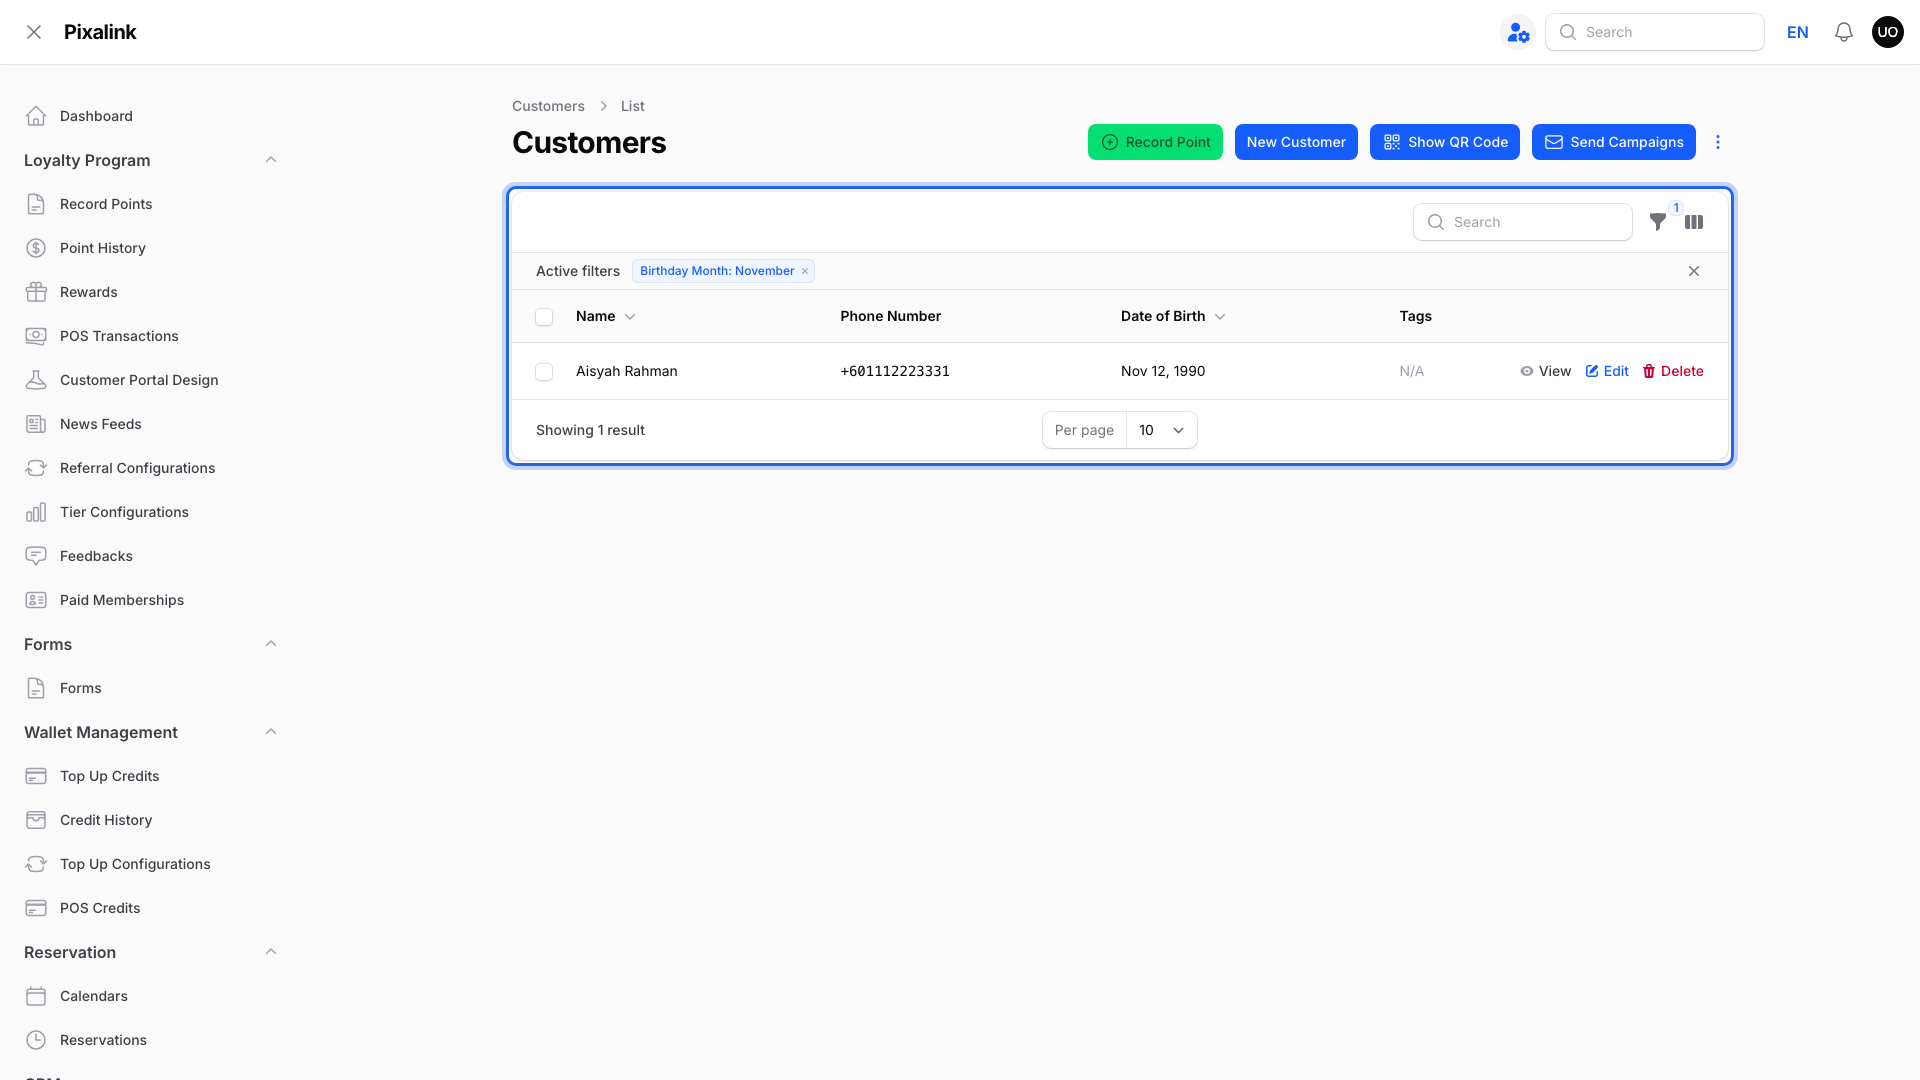Click the Referral Configurations refresh icon
This screenshot has height=1080, width=1920.
click(36, 468)
